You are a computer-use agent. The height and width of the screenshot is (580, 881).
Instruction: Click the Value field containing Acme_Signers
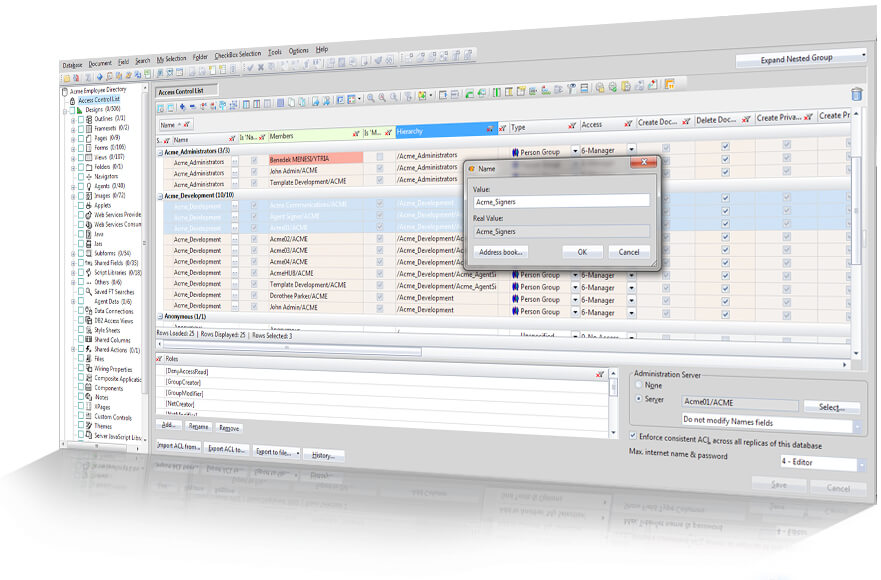click(x=561, y=201)
